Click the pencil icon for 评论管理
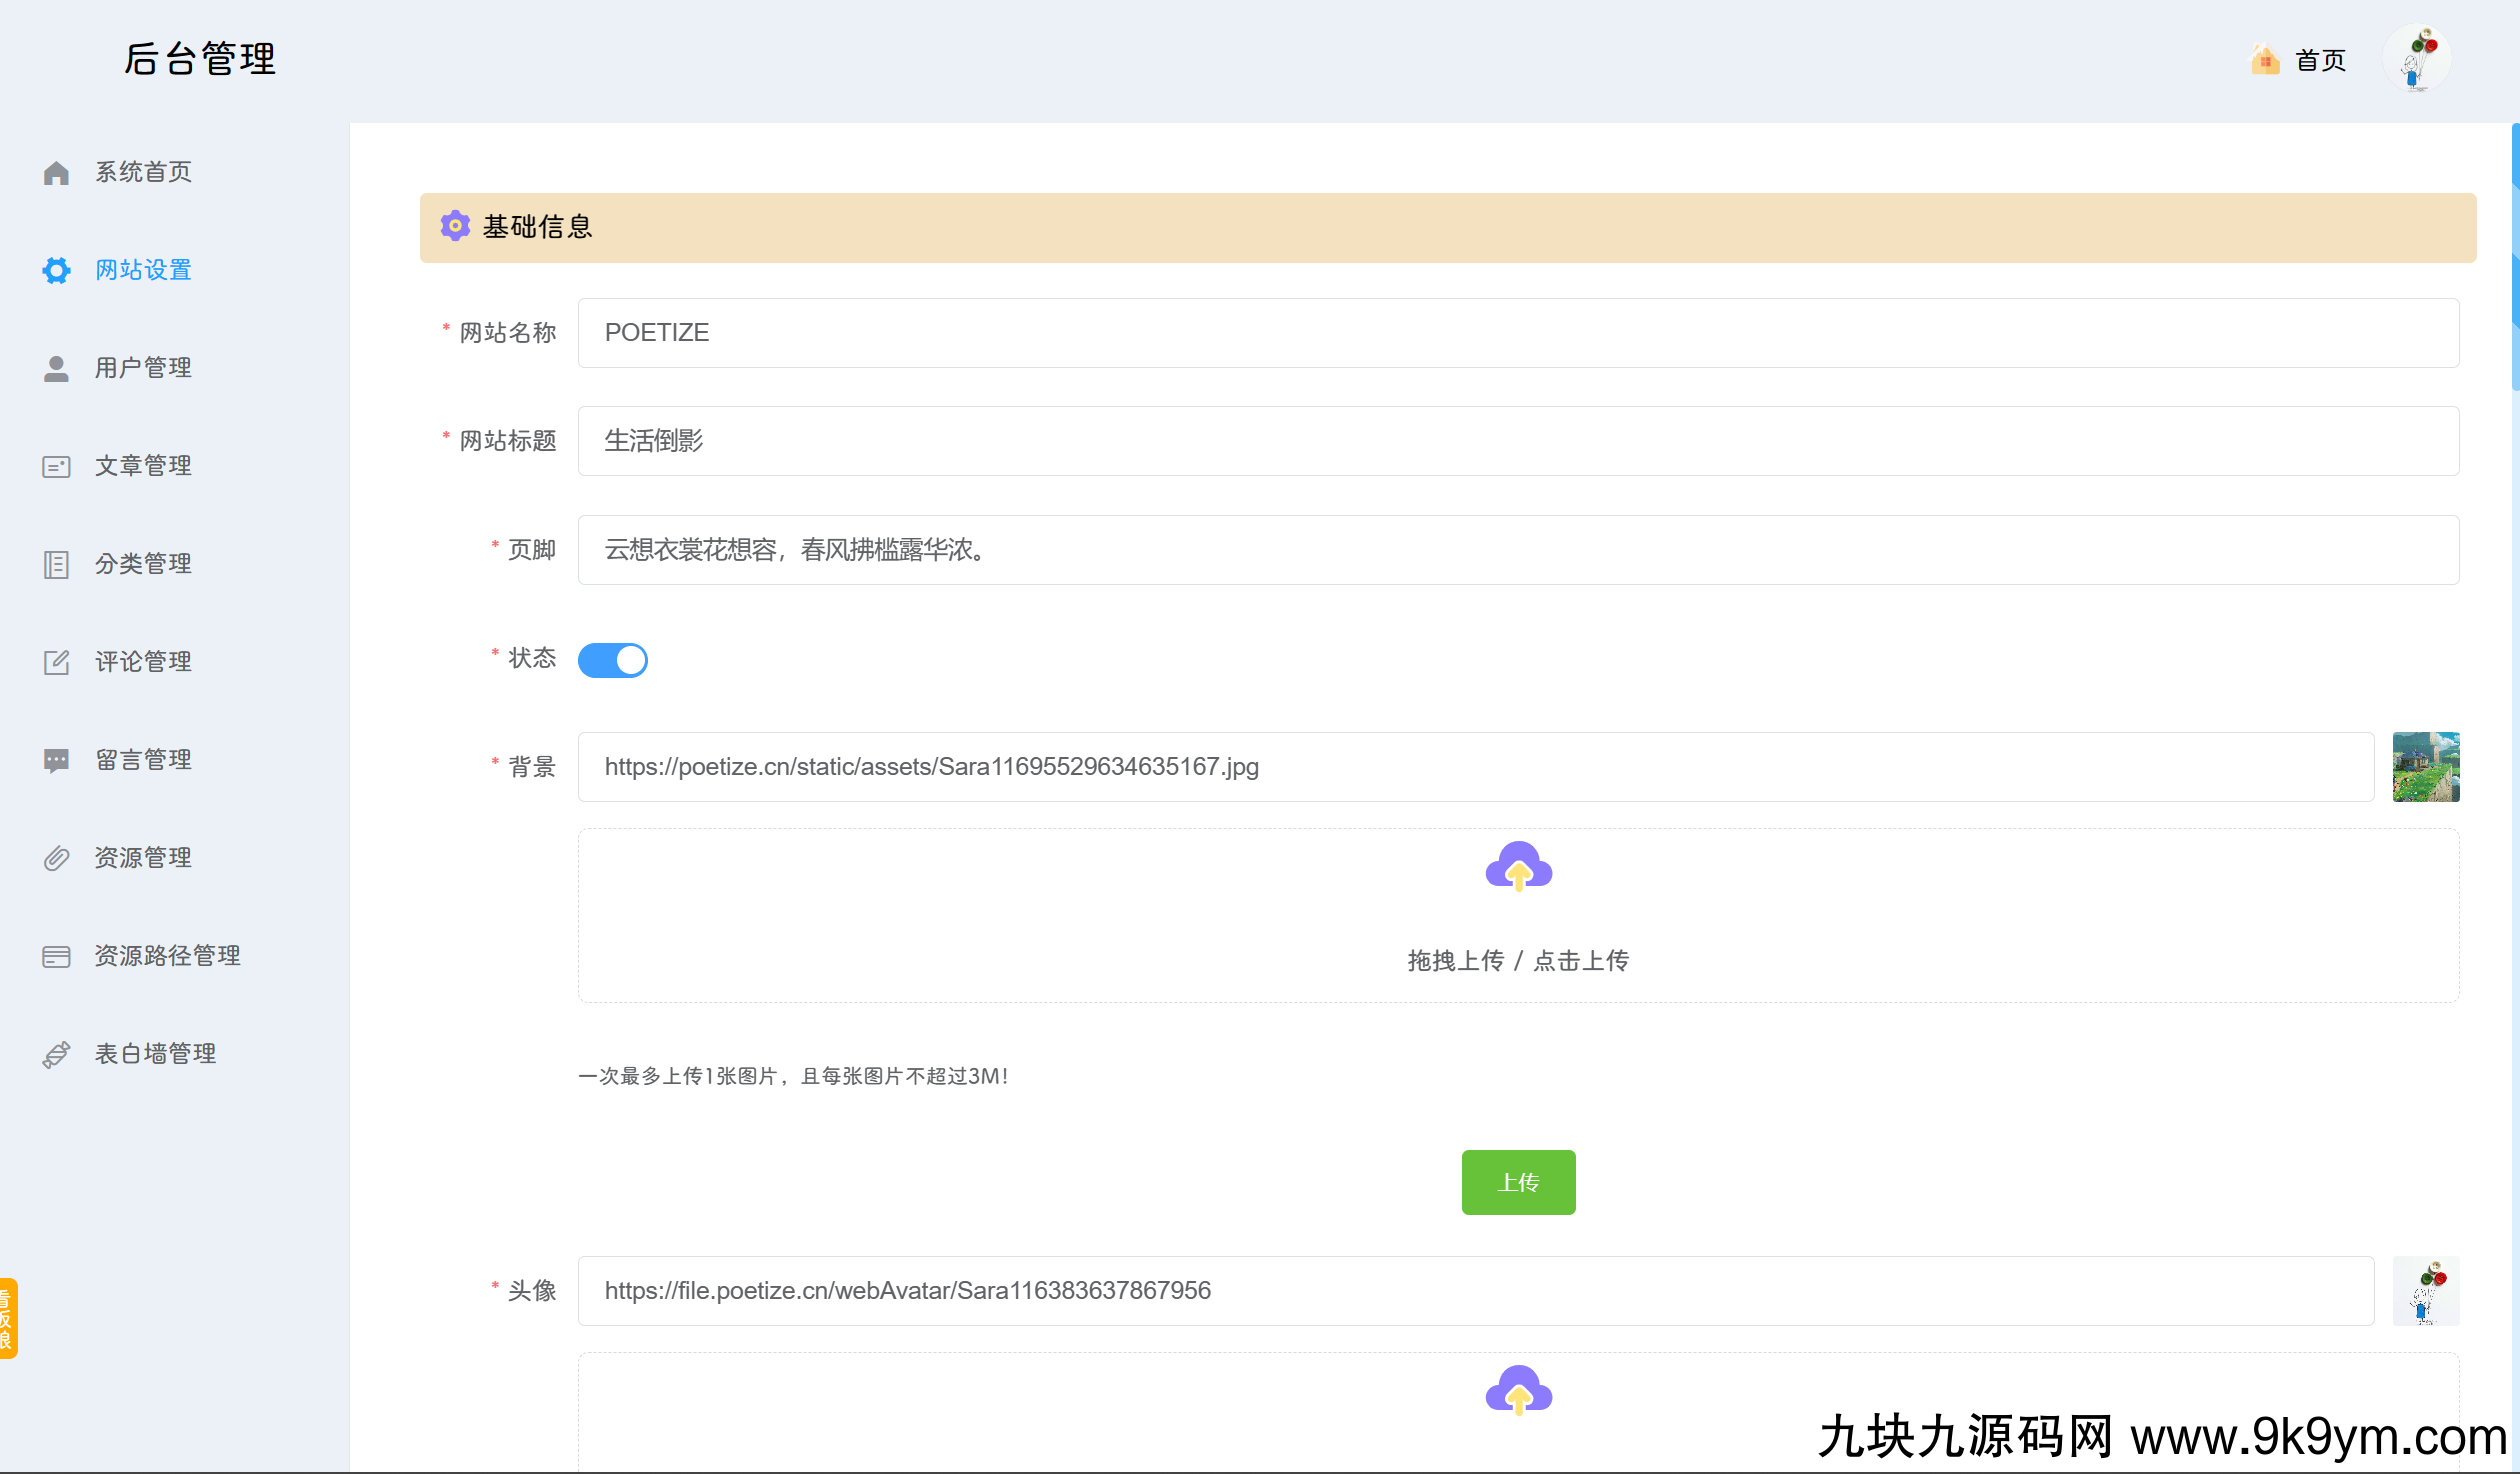The height and width of the screenshot is (1474, 2520). 56,662
